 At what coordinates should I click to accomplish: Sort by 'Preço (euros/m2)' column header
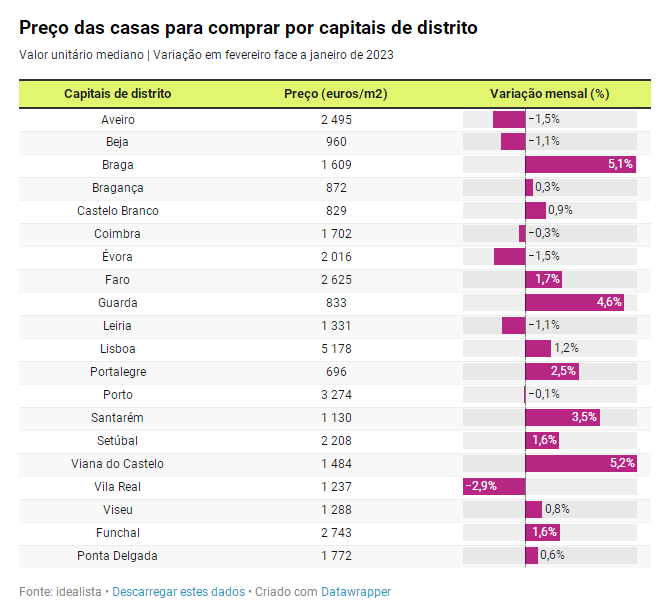tap(336, 94)
